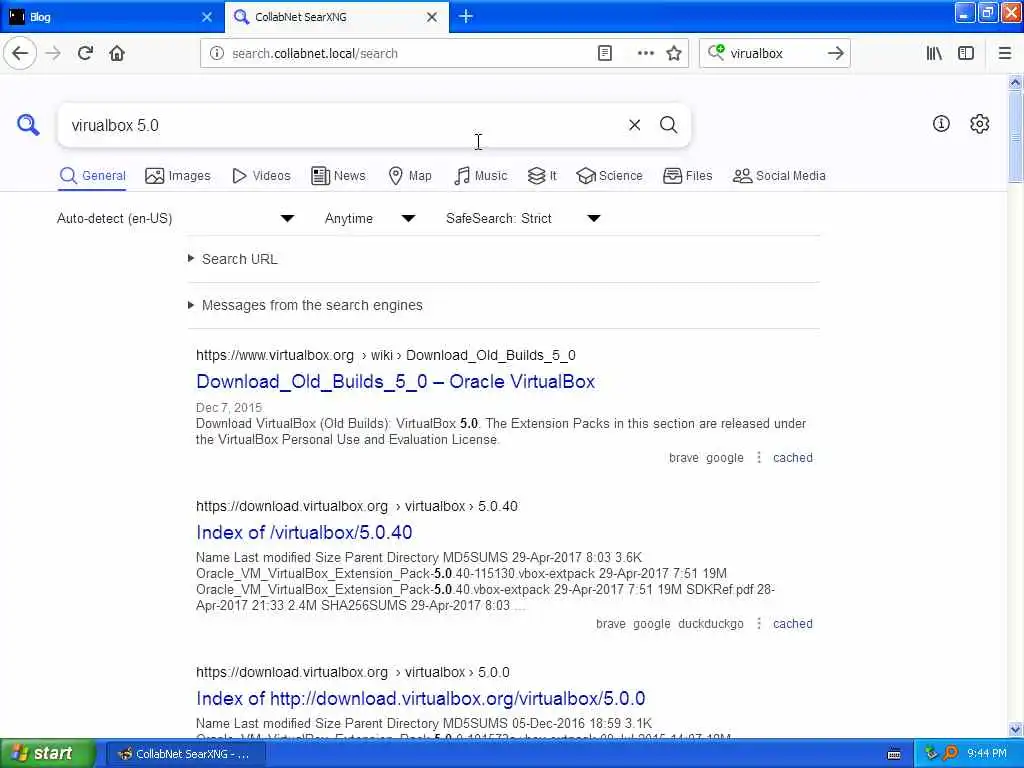Click result options dots for Download_Old_Builds result
The image size is (1024, 768).
click(758, 457)
